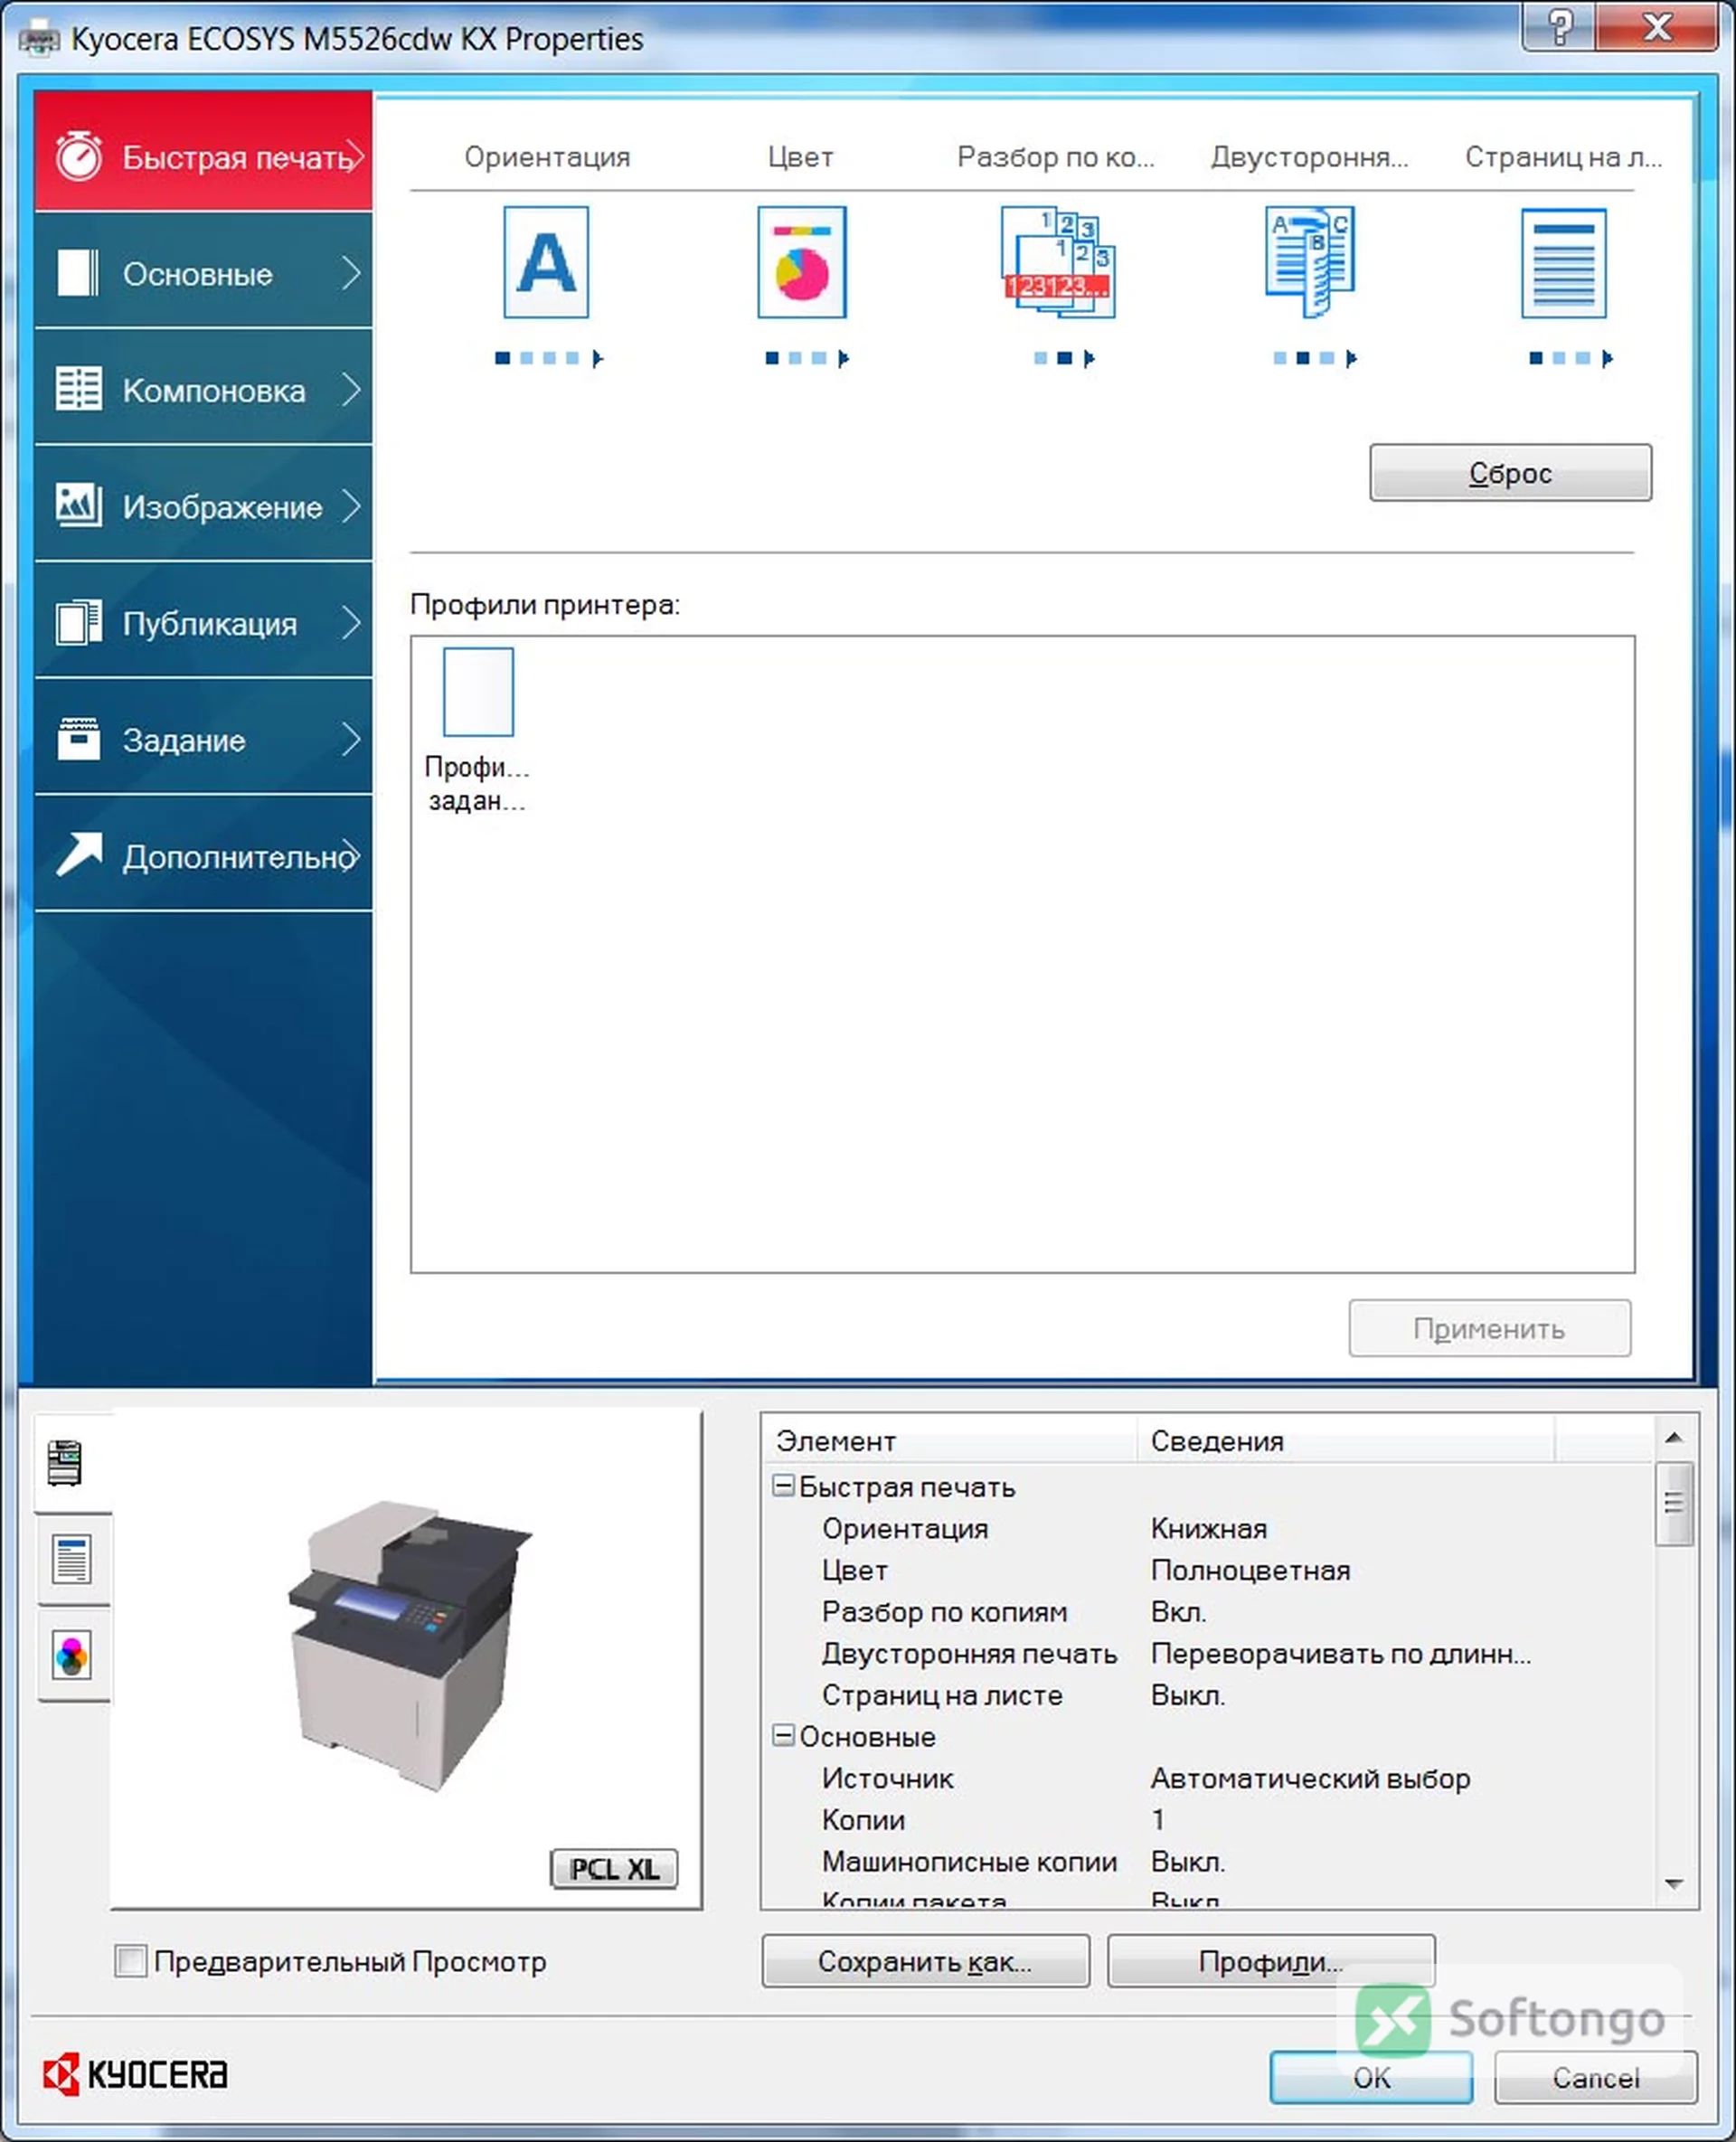The height and width of the screenshot is (2142, 1736).
Task: Confirm with the OK button
Action: [1371, 2078]
